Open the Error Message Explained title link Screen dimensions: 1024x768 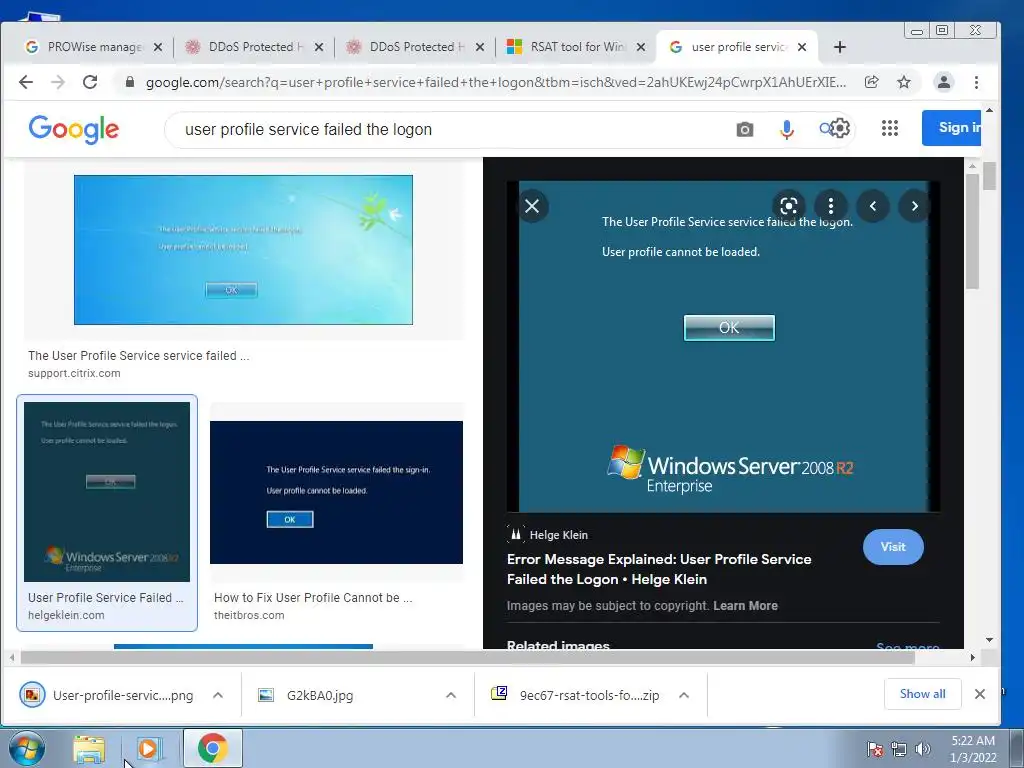click(x=659, y=569)
